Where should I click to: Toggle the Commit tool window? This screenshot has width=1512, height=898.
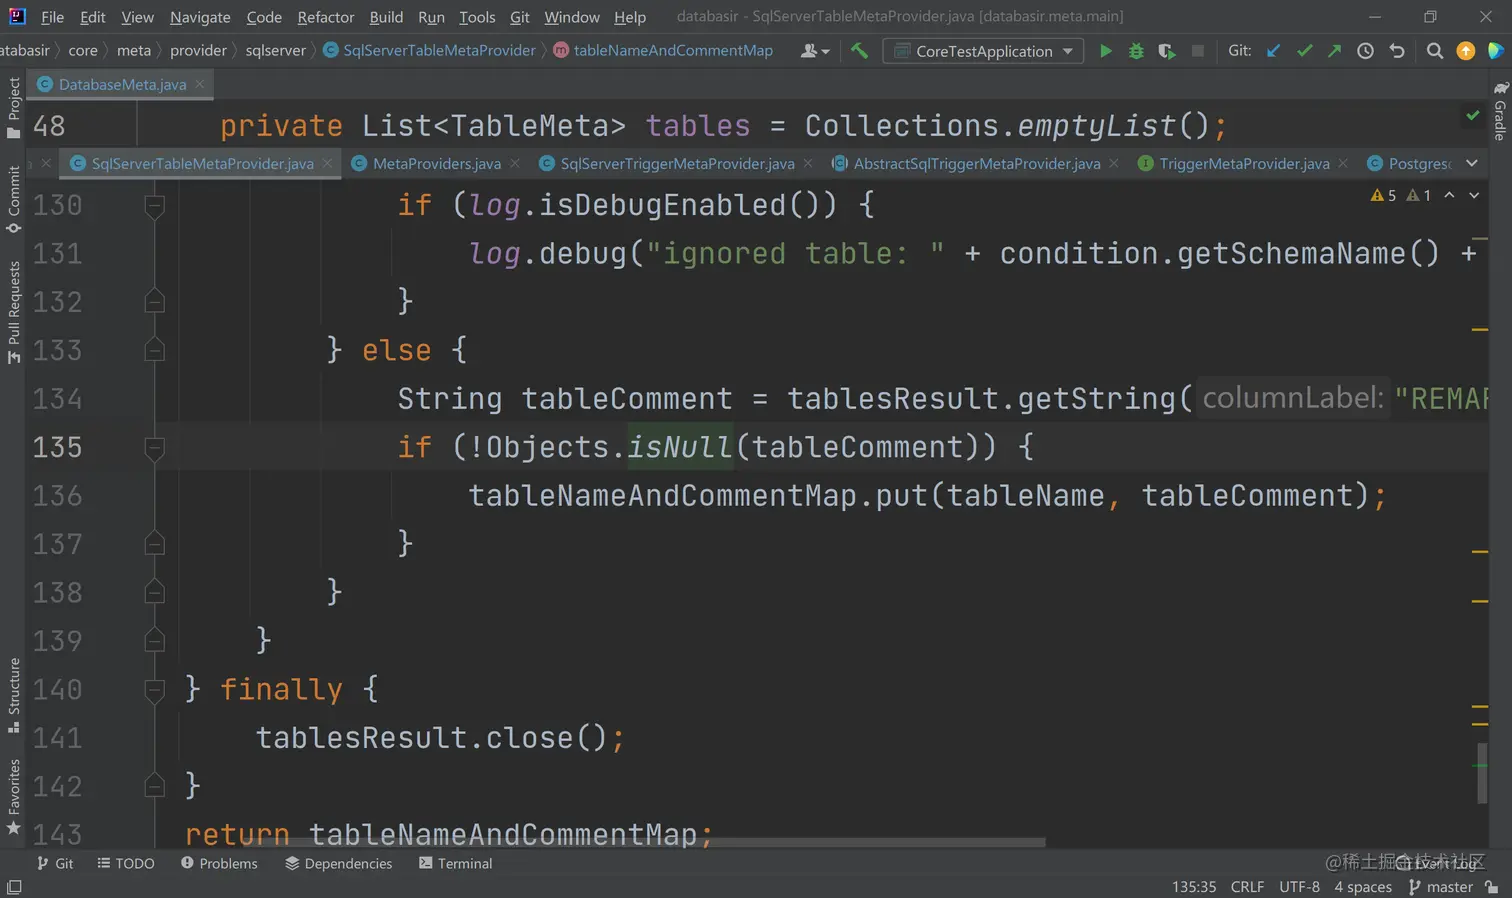(14, 199)
